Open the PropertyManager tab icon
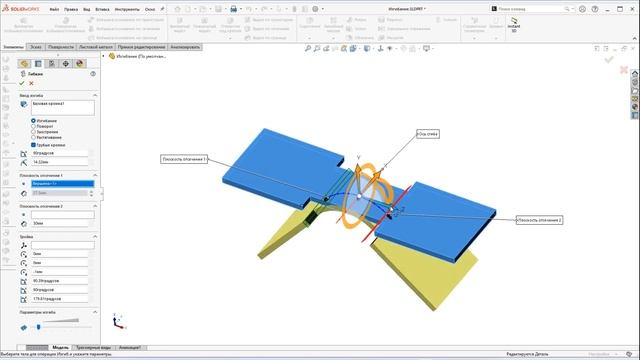The height and width of the screenshot is (360, 640). coord(38,63)
